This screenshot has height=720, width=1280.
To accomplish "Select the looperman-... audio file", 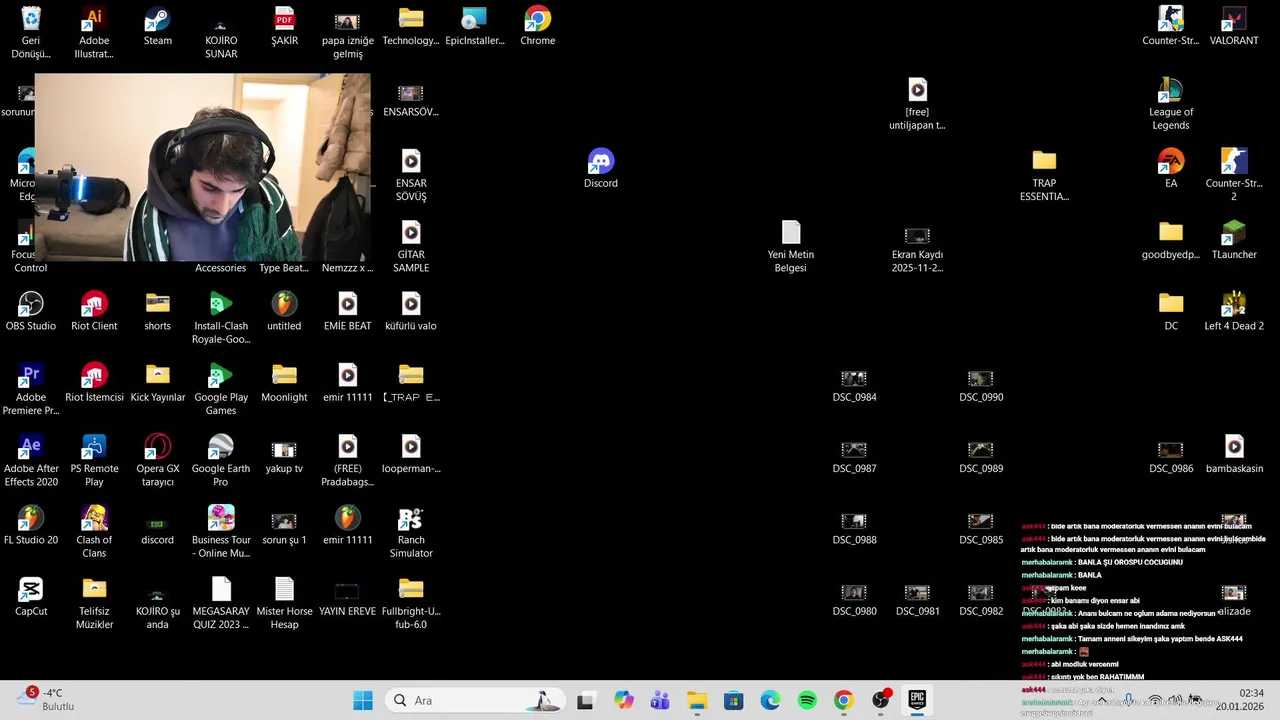I will pyautogui.click(x=411, y=455).
